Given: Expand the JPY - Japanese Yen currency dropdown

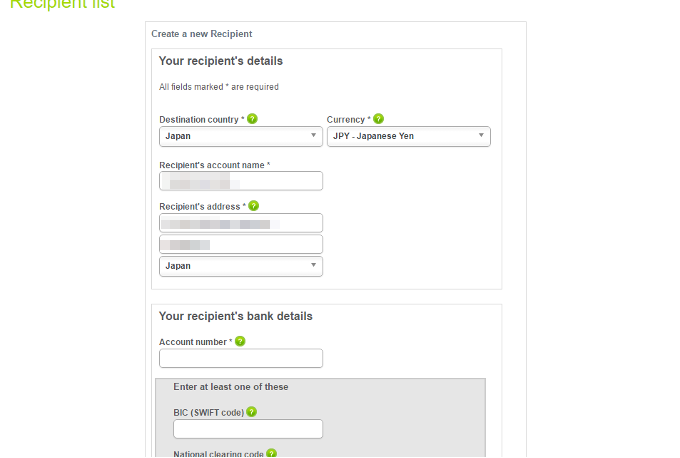Looking at the screenshot, I should [x=408, y=136].
